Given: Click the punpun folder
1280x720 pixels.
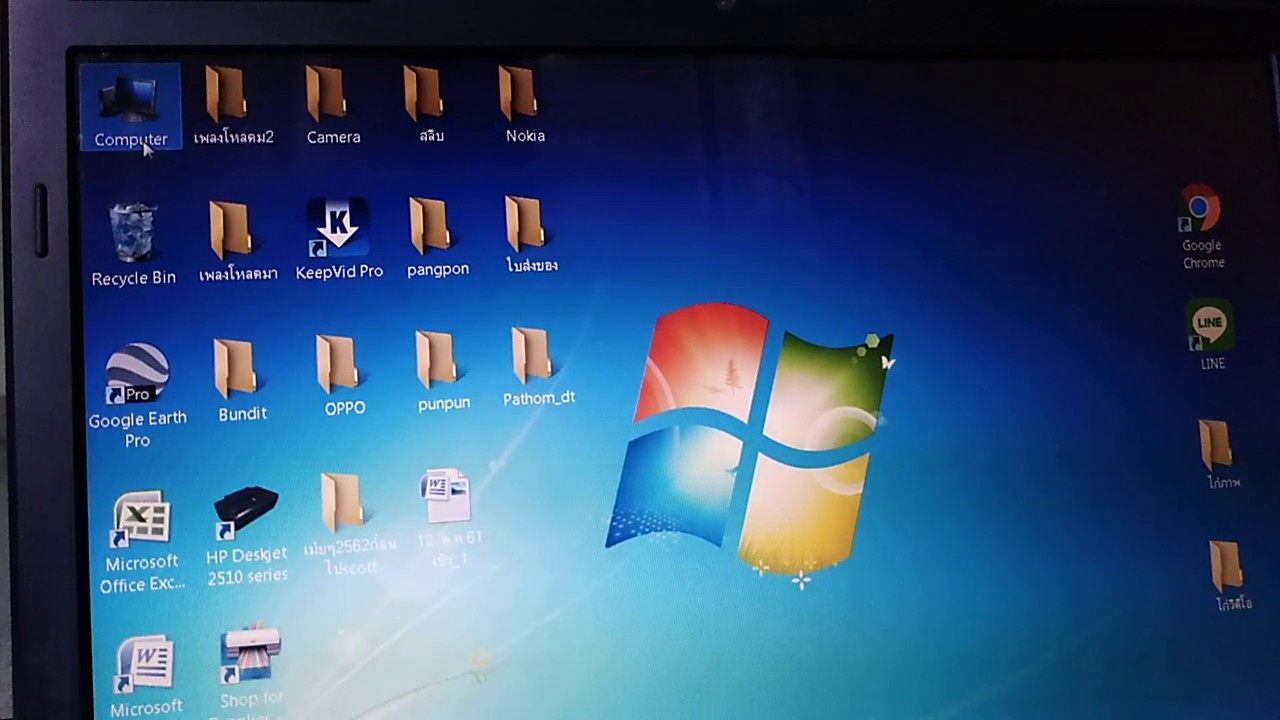Looking at the screenshot, I should [x=442, y=371].
